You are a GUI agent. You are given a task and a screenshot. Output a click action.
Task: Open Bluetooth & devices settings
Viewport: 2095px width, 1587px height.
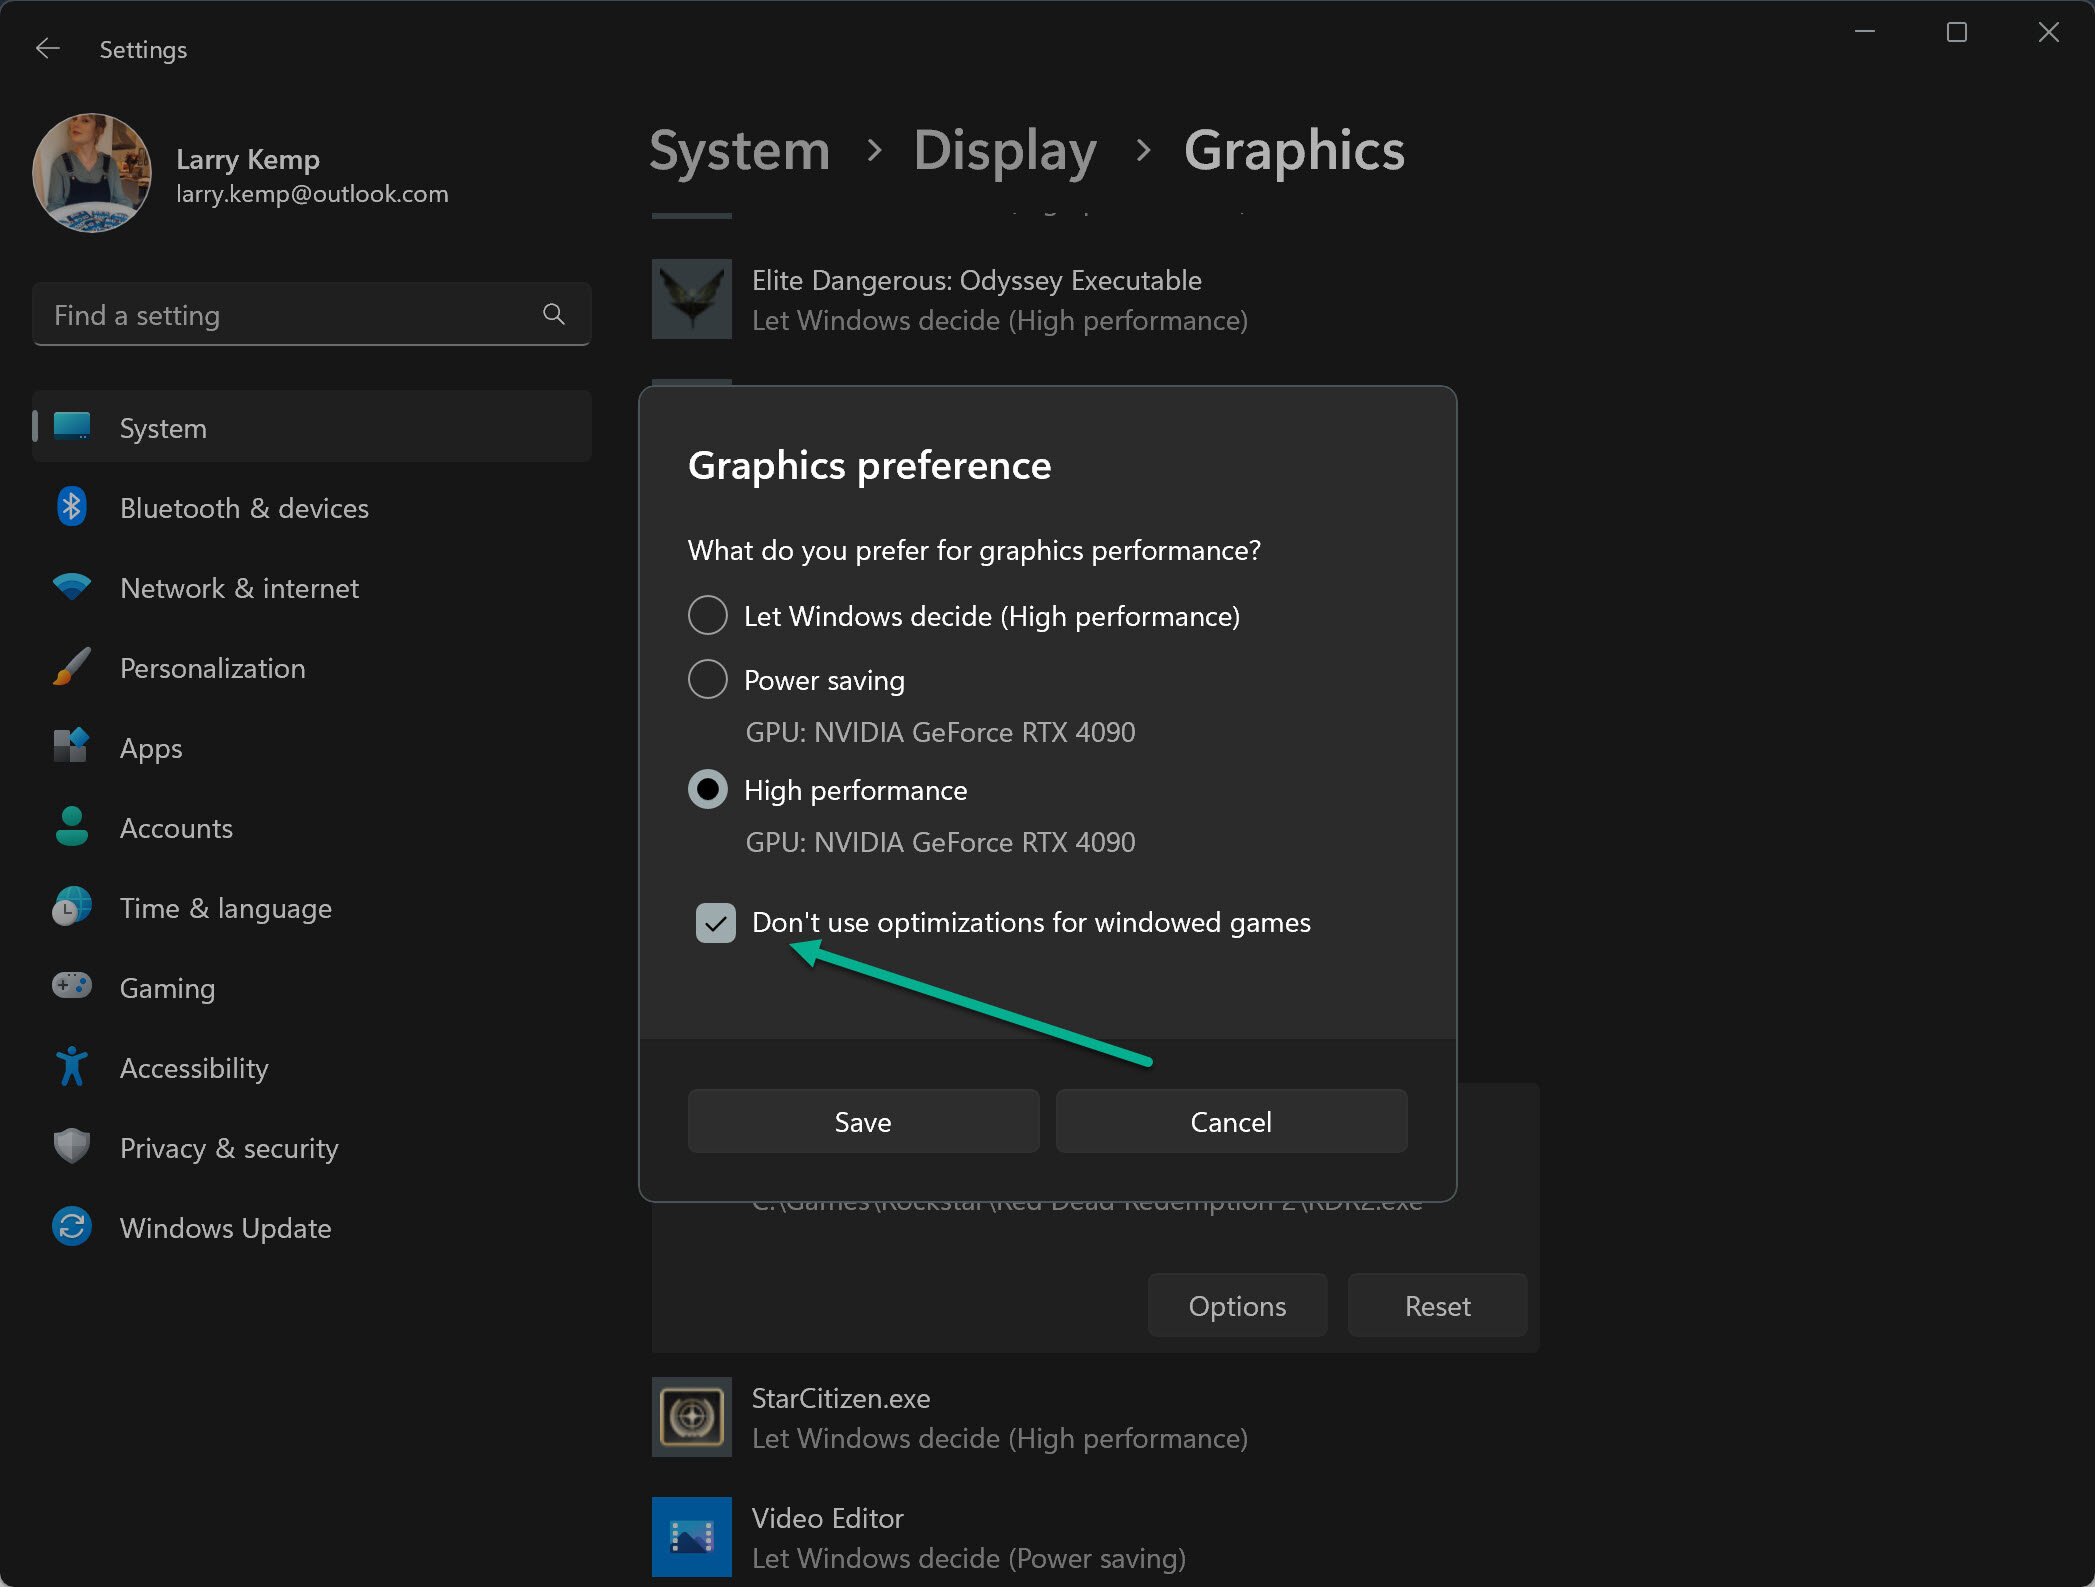pos(311,508)
